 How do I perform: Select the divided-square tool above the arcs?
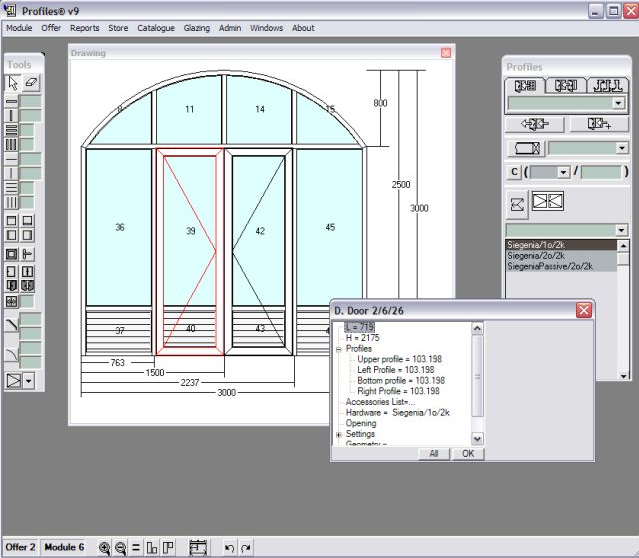[12, 302]
